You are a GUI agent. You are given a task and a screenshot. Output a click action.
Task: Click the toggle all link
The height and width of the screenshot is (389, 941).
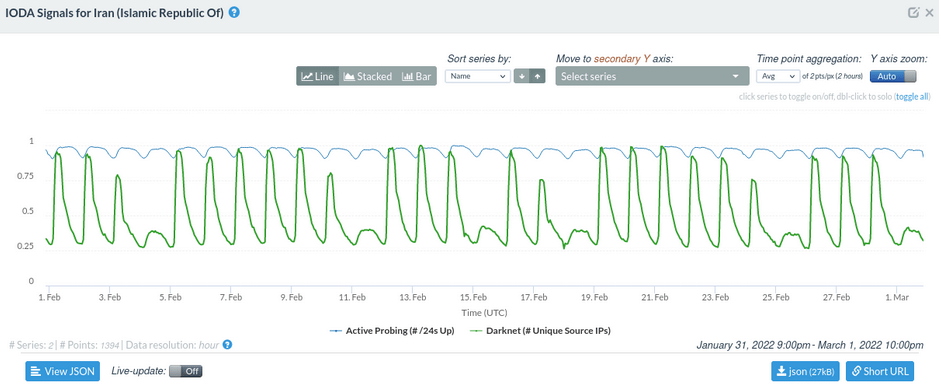912,96
